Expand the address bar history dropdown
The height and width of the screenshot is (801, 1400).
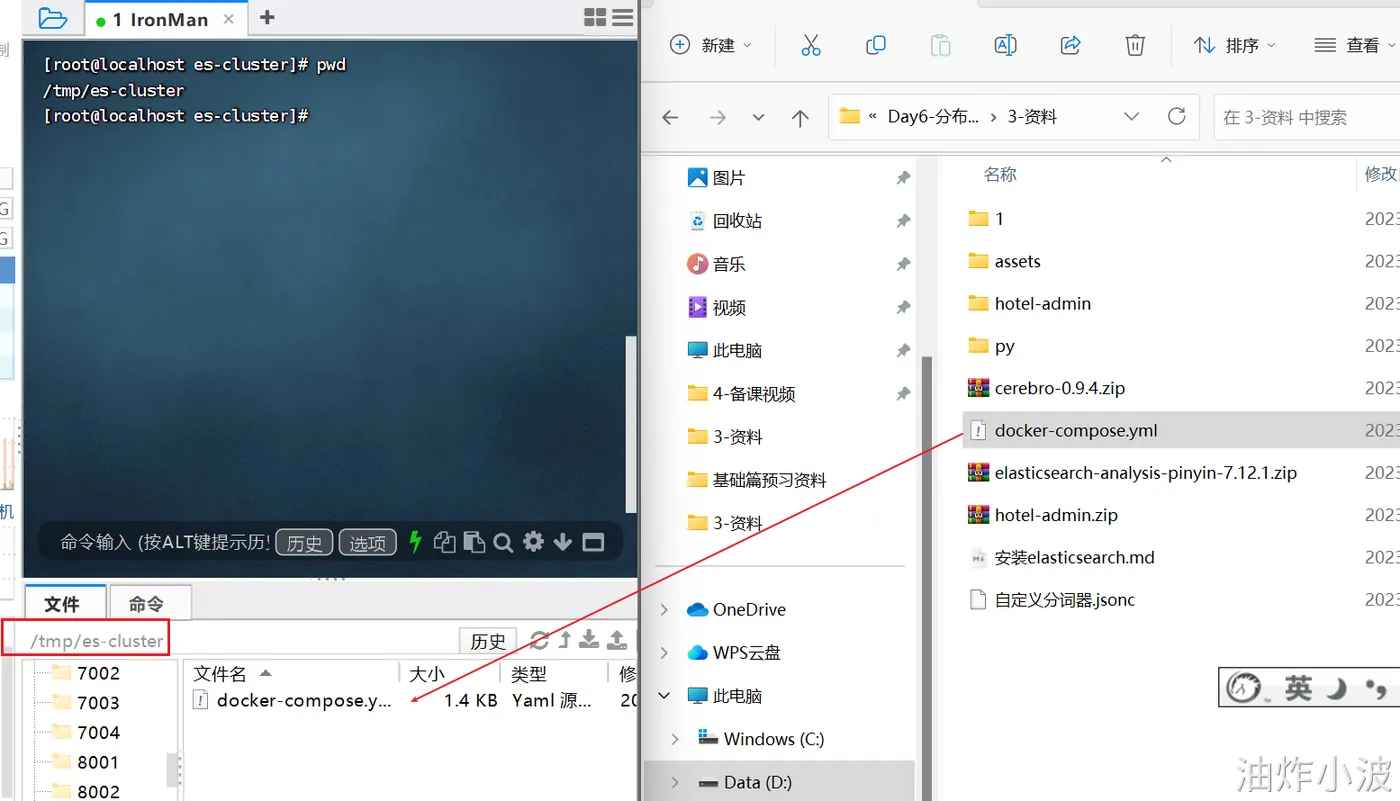point(1131,116)
